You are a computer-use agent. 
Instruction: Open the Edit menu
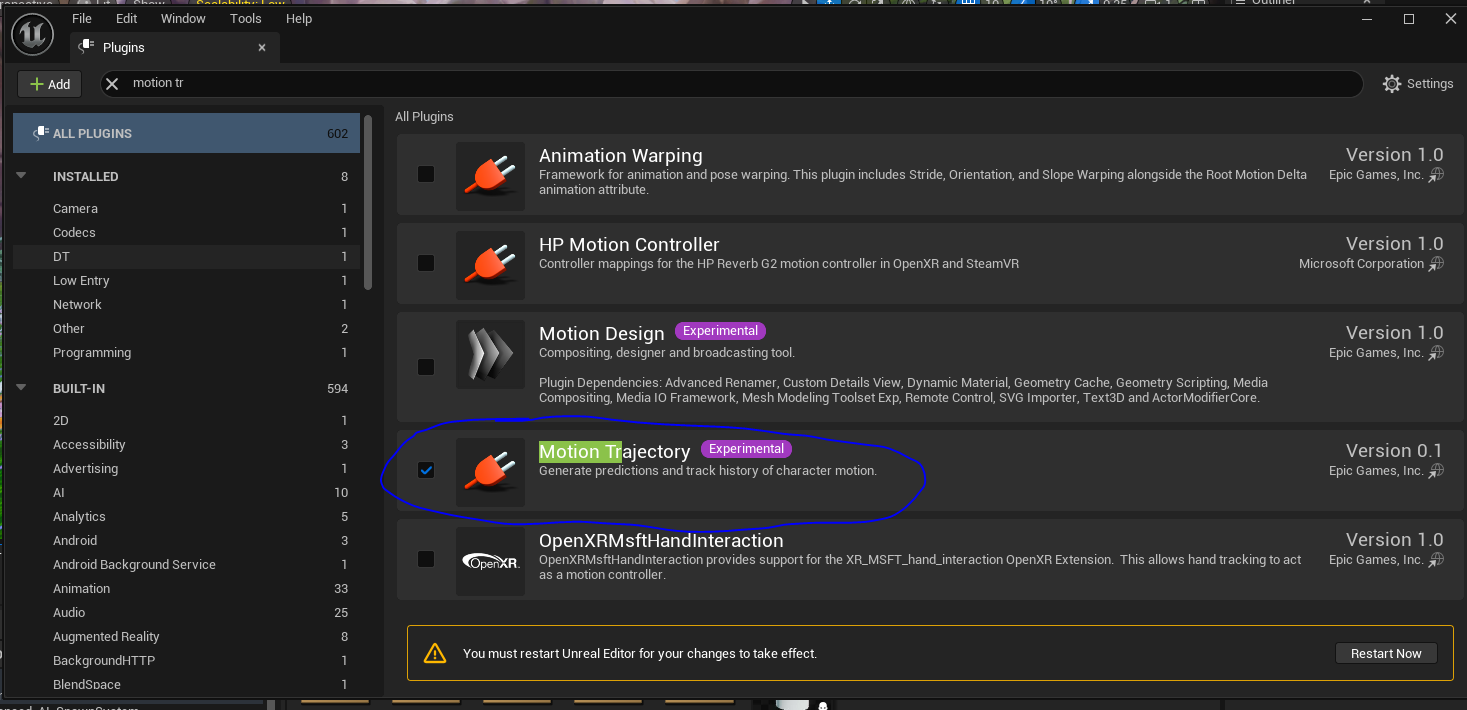[127, 18]
